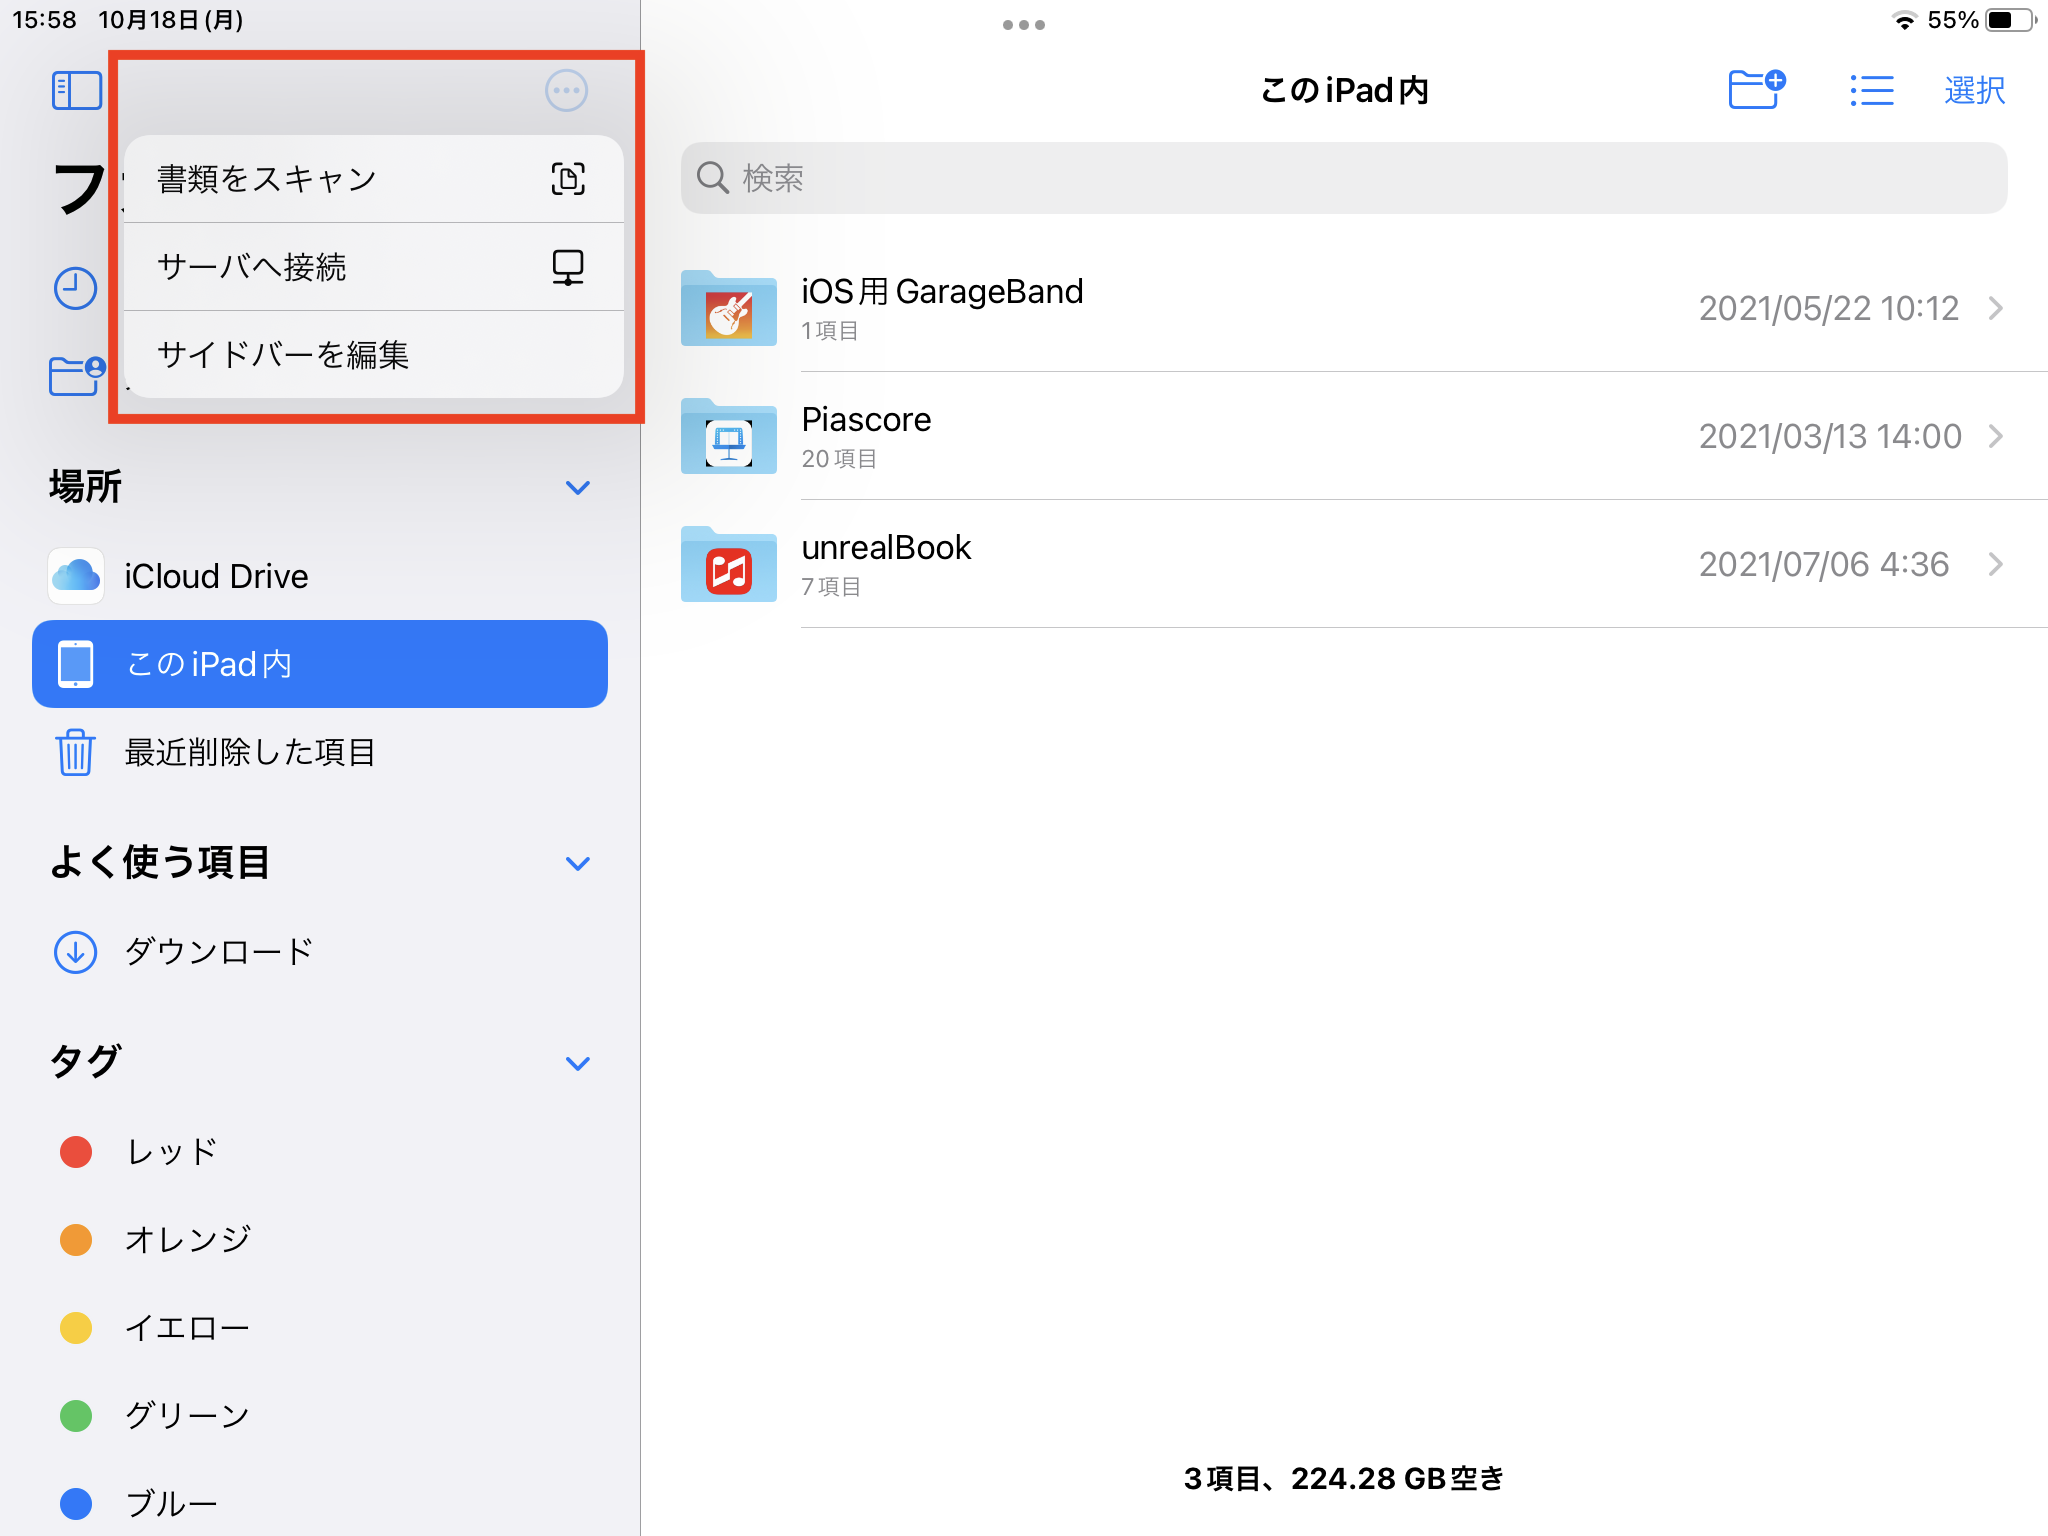Viewport: 2048px width, 1536px height.
Task: Tap the battery indicator in status bar
Action: pyautogui.click(x=2011, y=20)
